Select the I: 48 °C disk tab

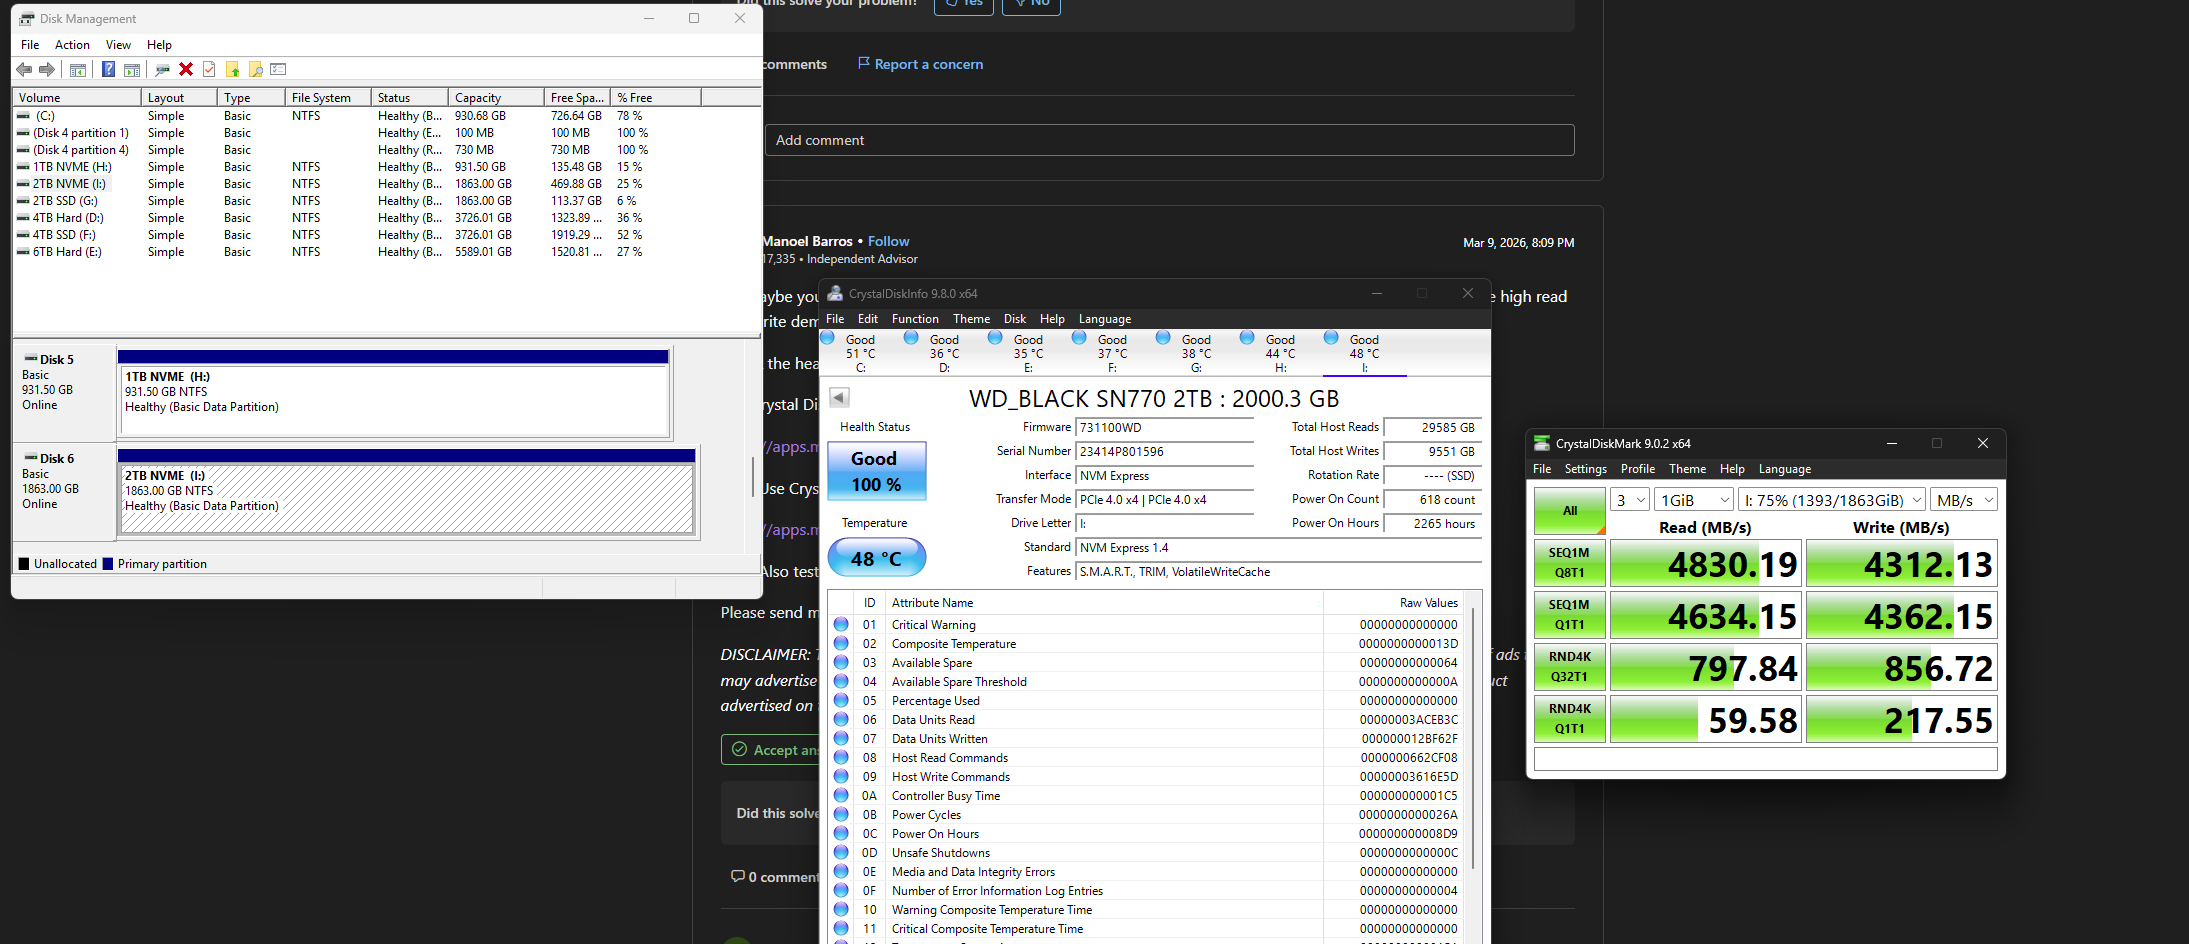[1364, 353]
